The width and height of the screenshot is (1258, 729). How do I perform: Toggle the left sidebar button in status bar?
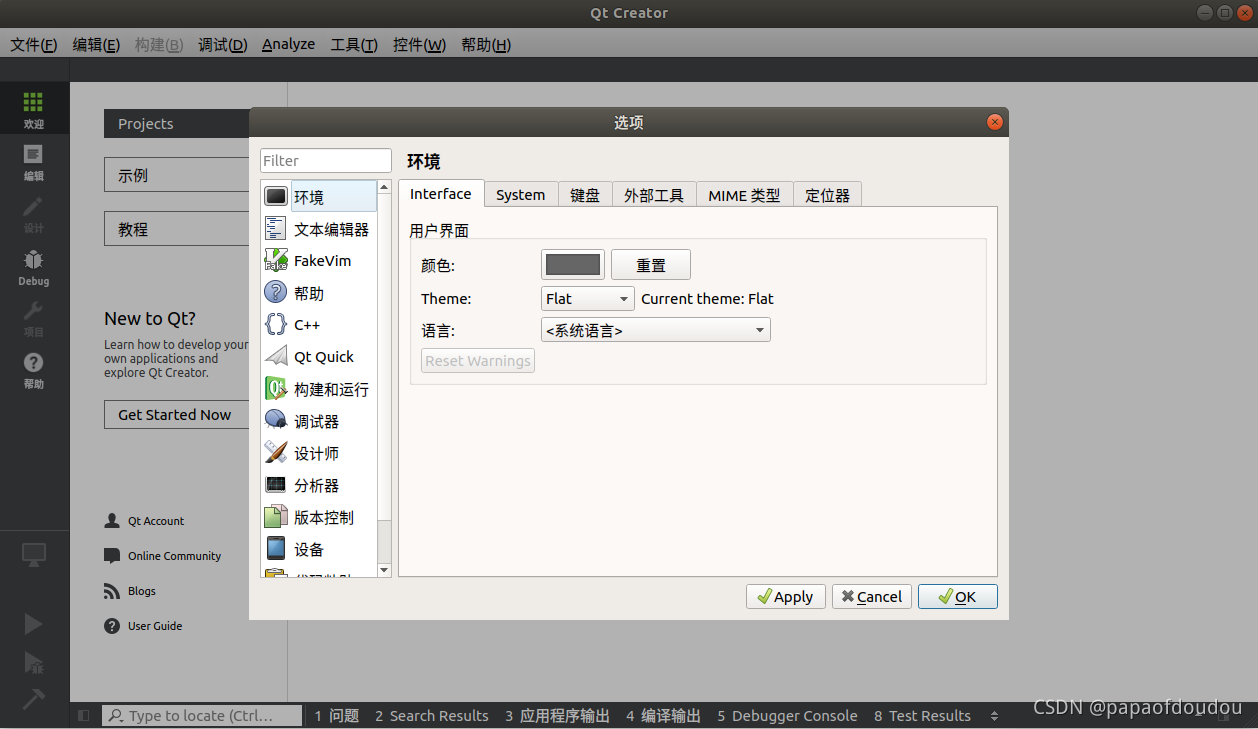click(83, 716)
